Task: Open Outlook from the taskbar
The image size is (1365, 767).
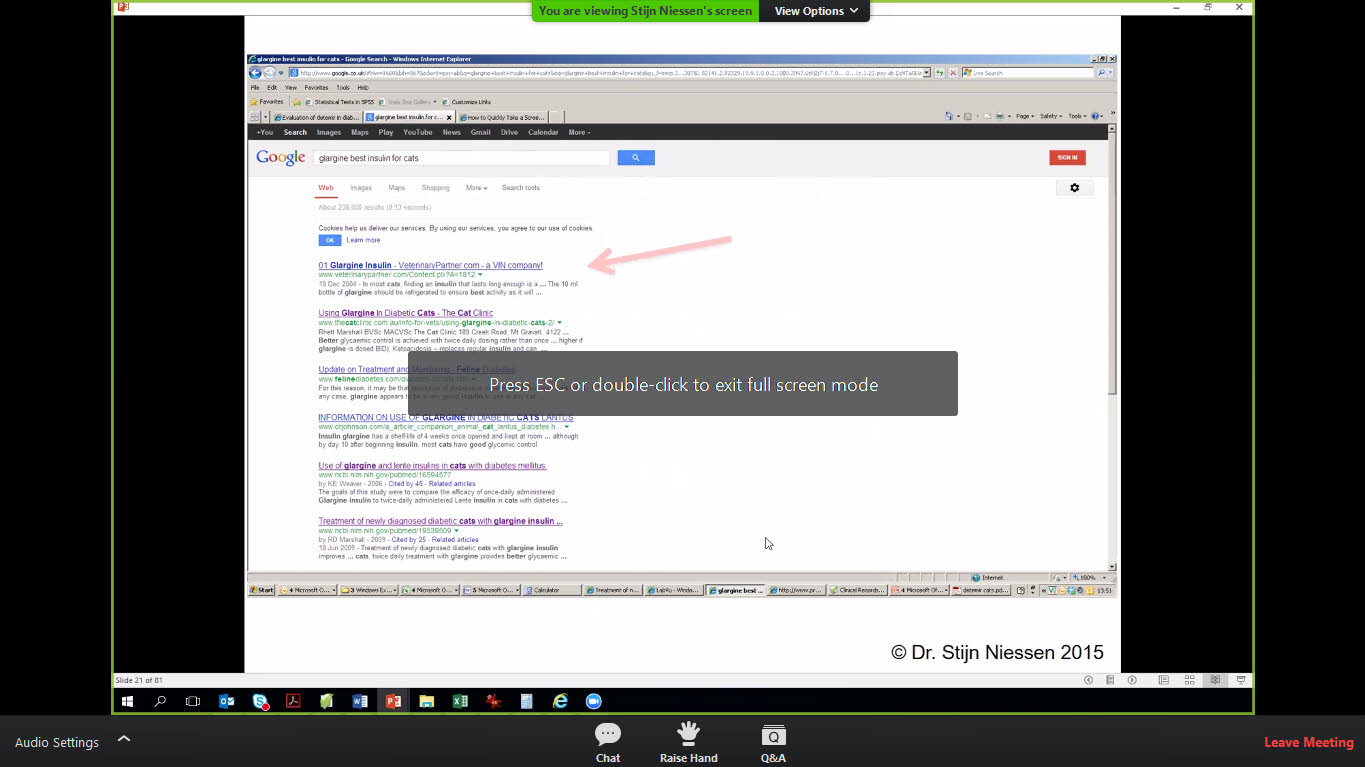Action: [x=227, y=702]
